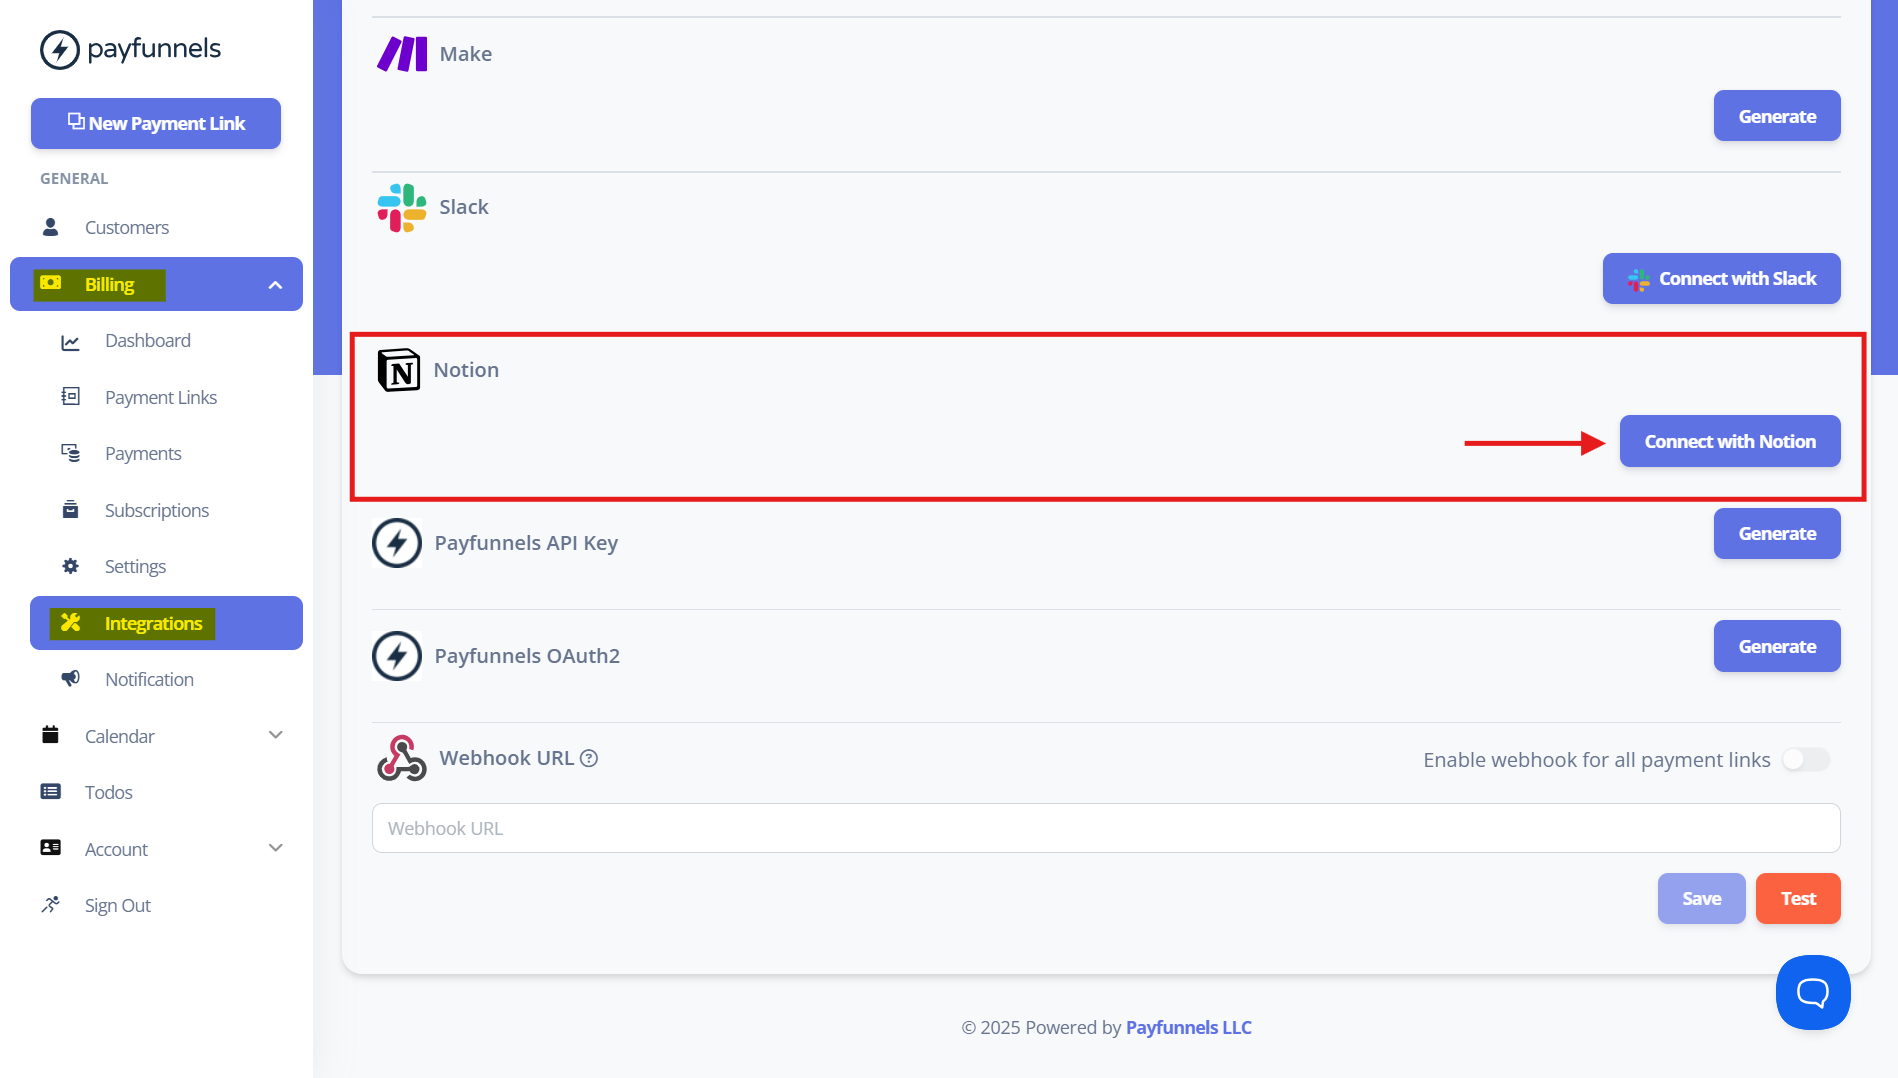The width and height of the screenshot is (1898, 1078).
Task: Click the Settings gear icon
Action: point(70,566)
